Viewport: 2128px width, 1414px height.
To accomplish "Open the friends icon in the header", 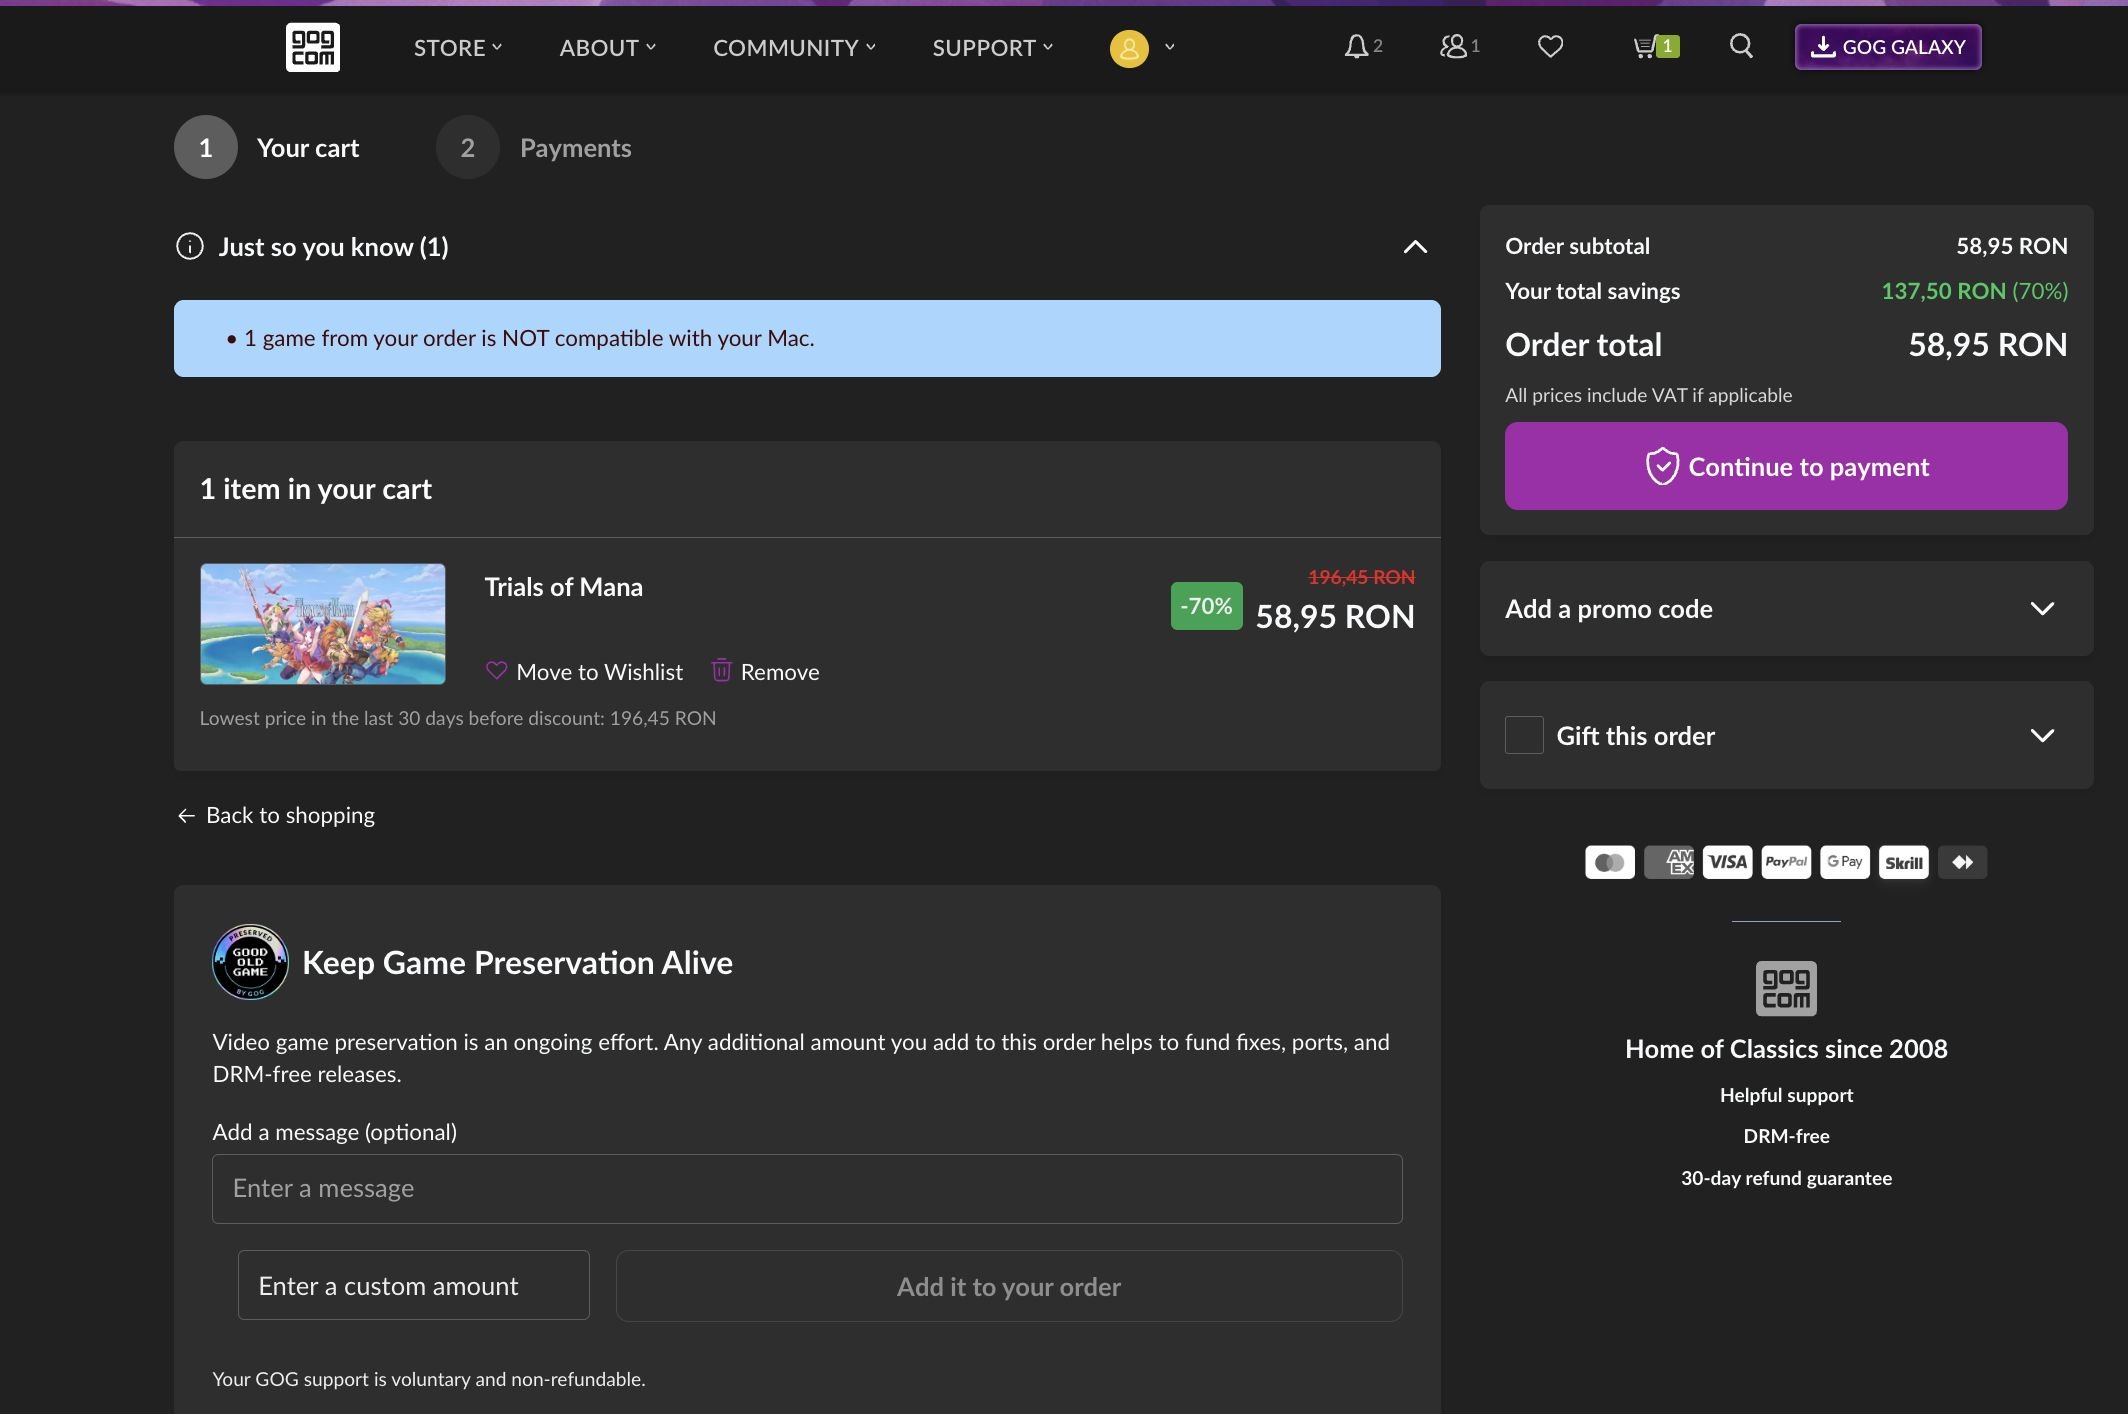I will [x=1453, y=47].
